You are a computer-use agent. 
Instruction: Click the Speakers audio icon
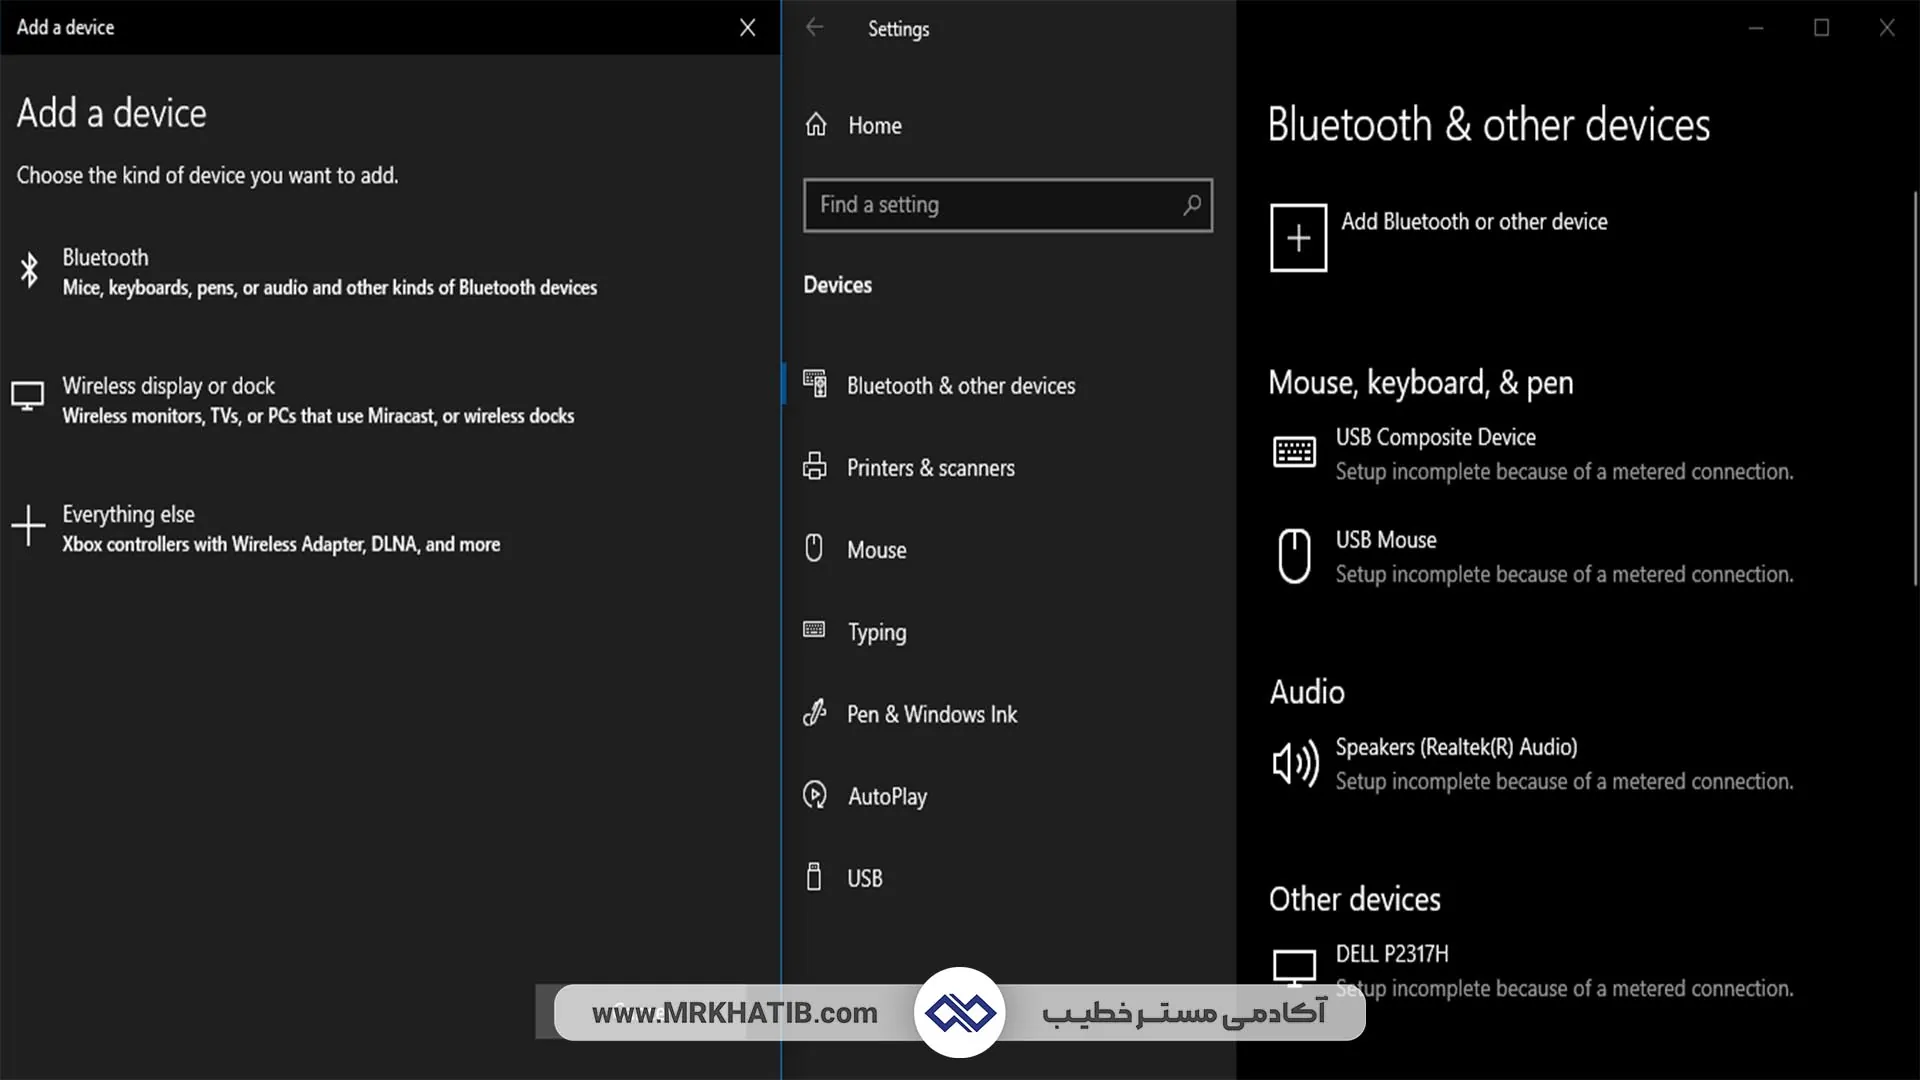pos(1294,764)
